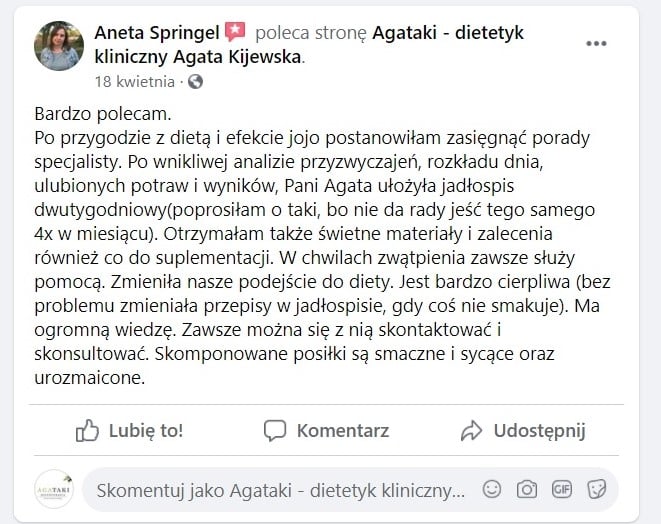Click the share arrow icon
This screenshot has height=524, width=661.
pos(472,430)
